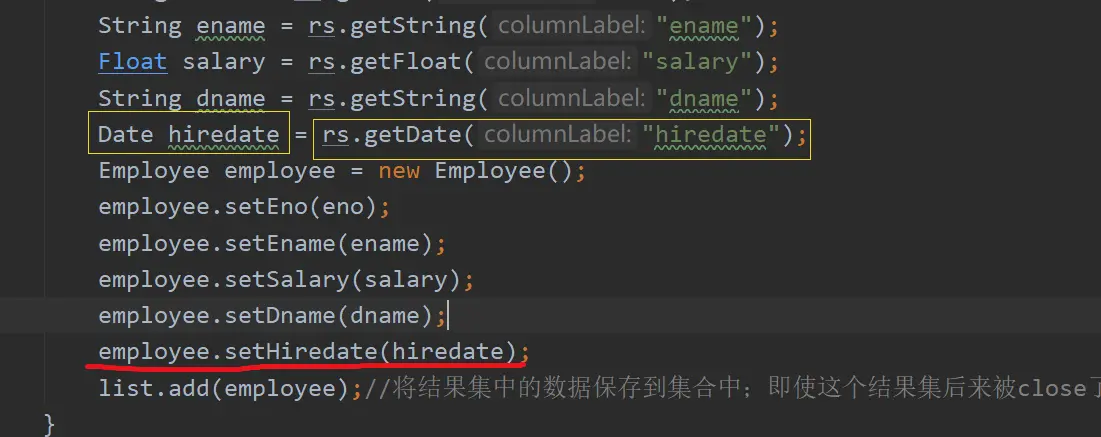Click the Date hiredate variable declaration
The width and height of the screenshot is (1101, 437).
click(x=188, y=133)
